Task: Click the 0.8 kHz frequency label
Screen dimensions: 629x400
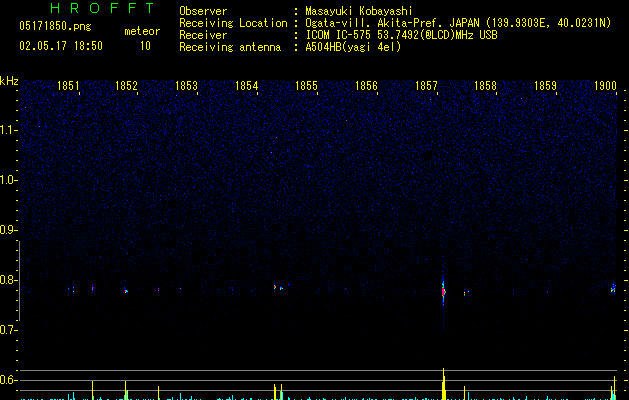Action: [x=8, y=280]
